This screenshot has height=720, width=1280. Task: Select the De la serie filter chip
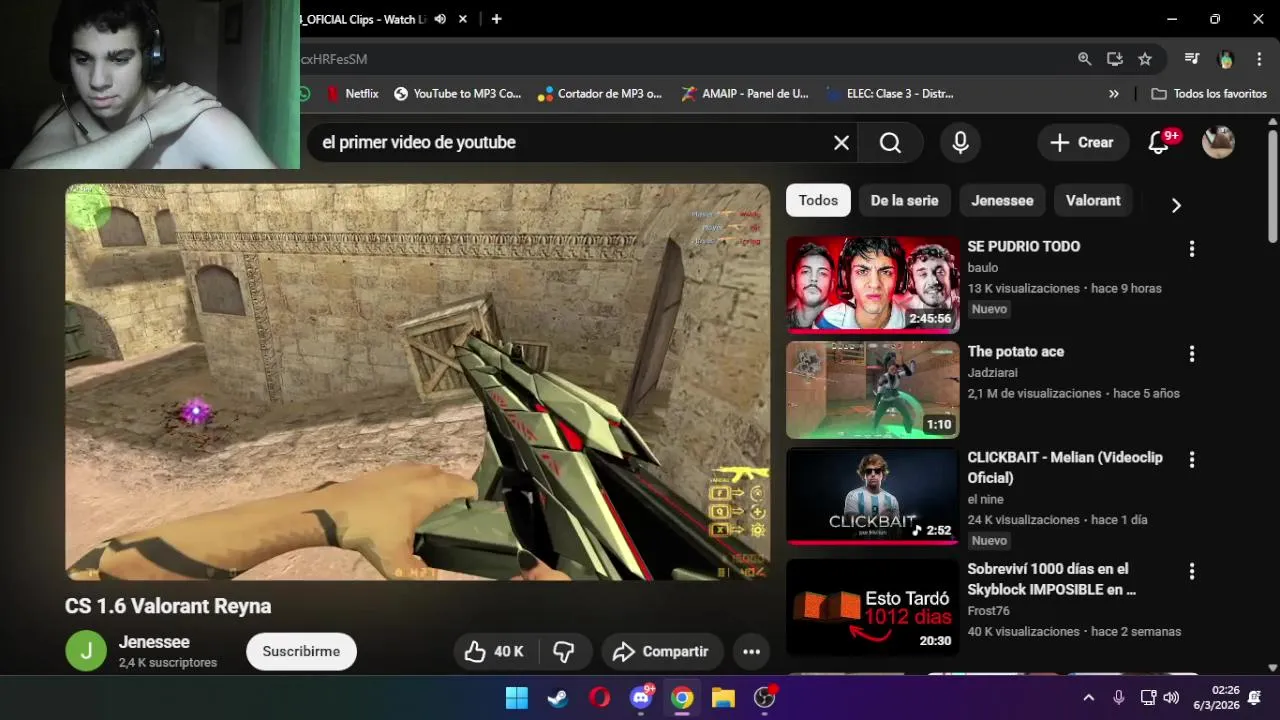tap(904, 200)
